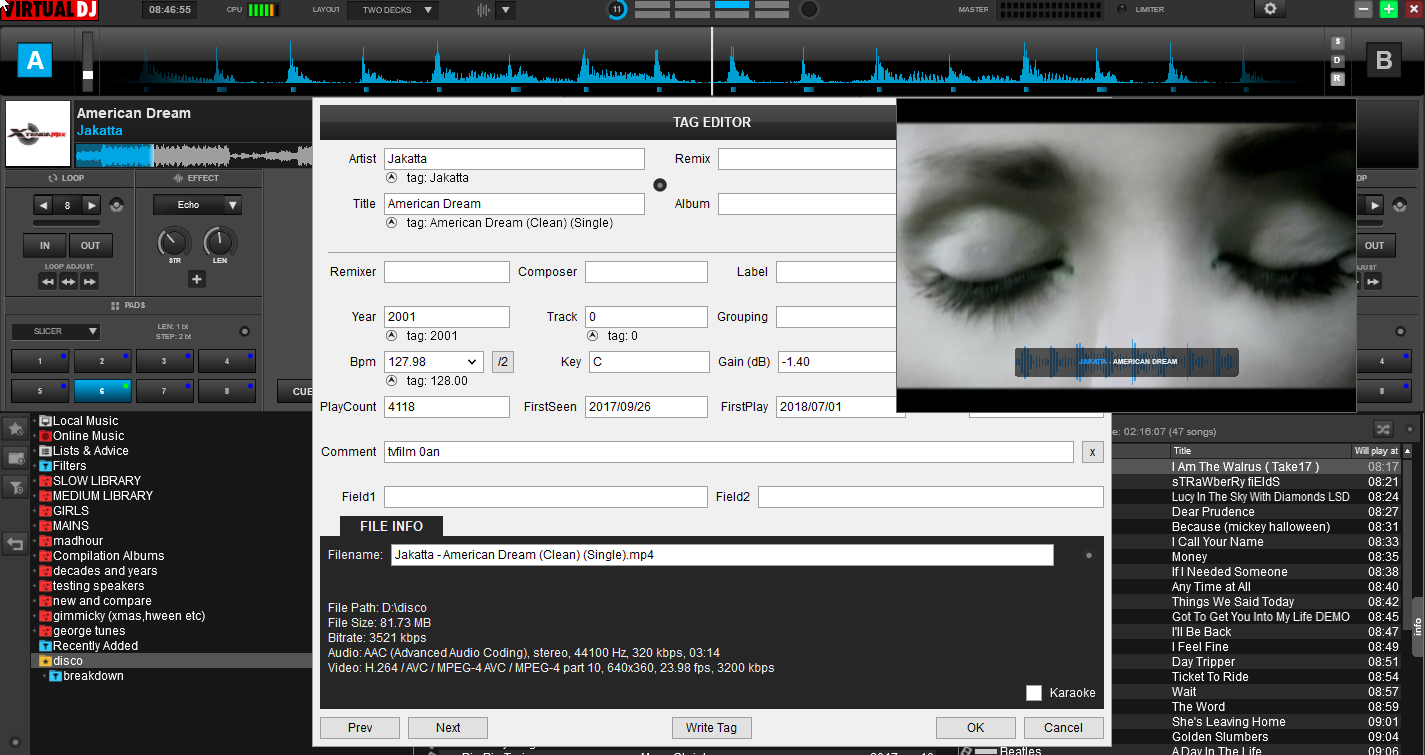Open the vertical info tab at right edge
This screenshot has width=1425, height=755.
[x=1418, y=627]
